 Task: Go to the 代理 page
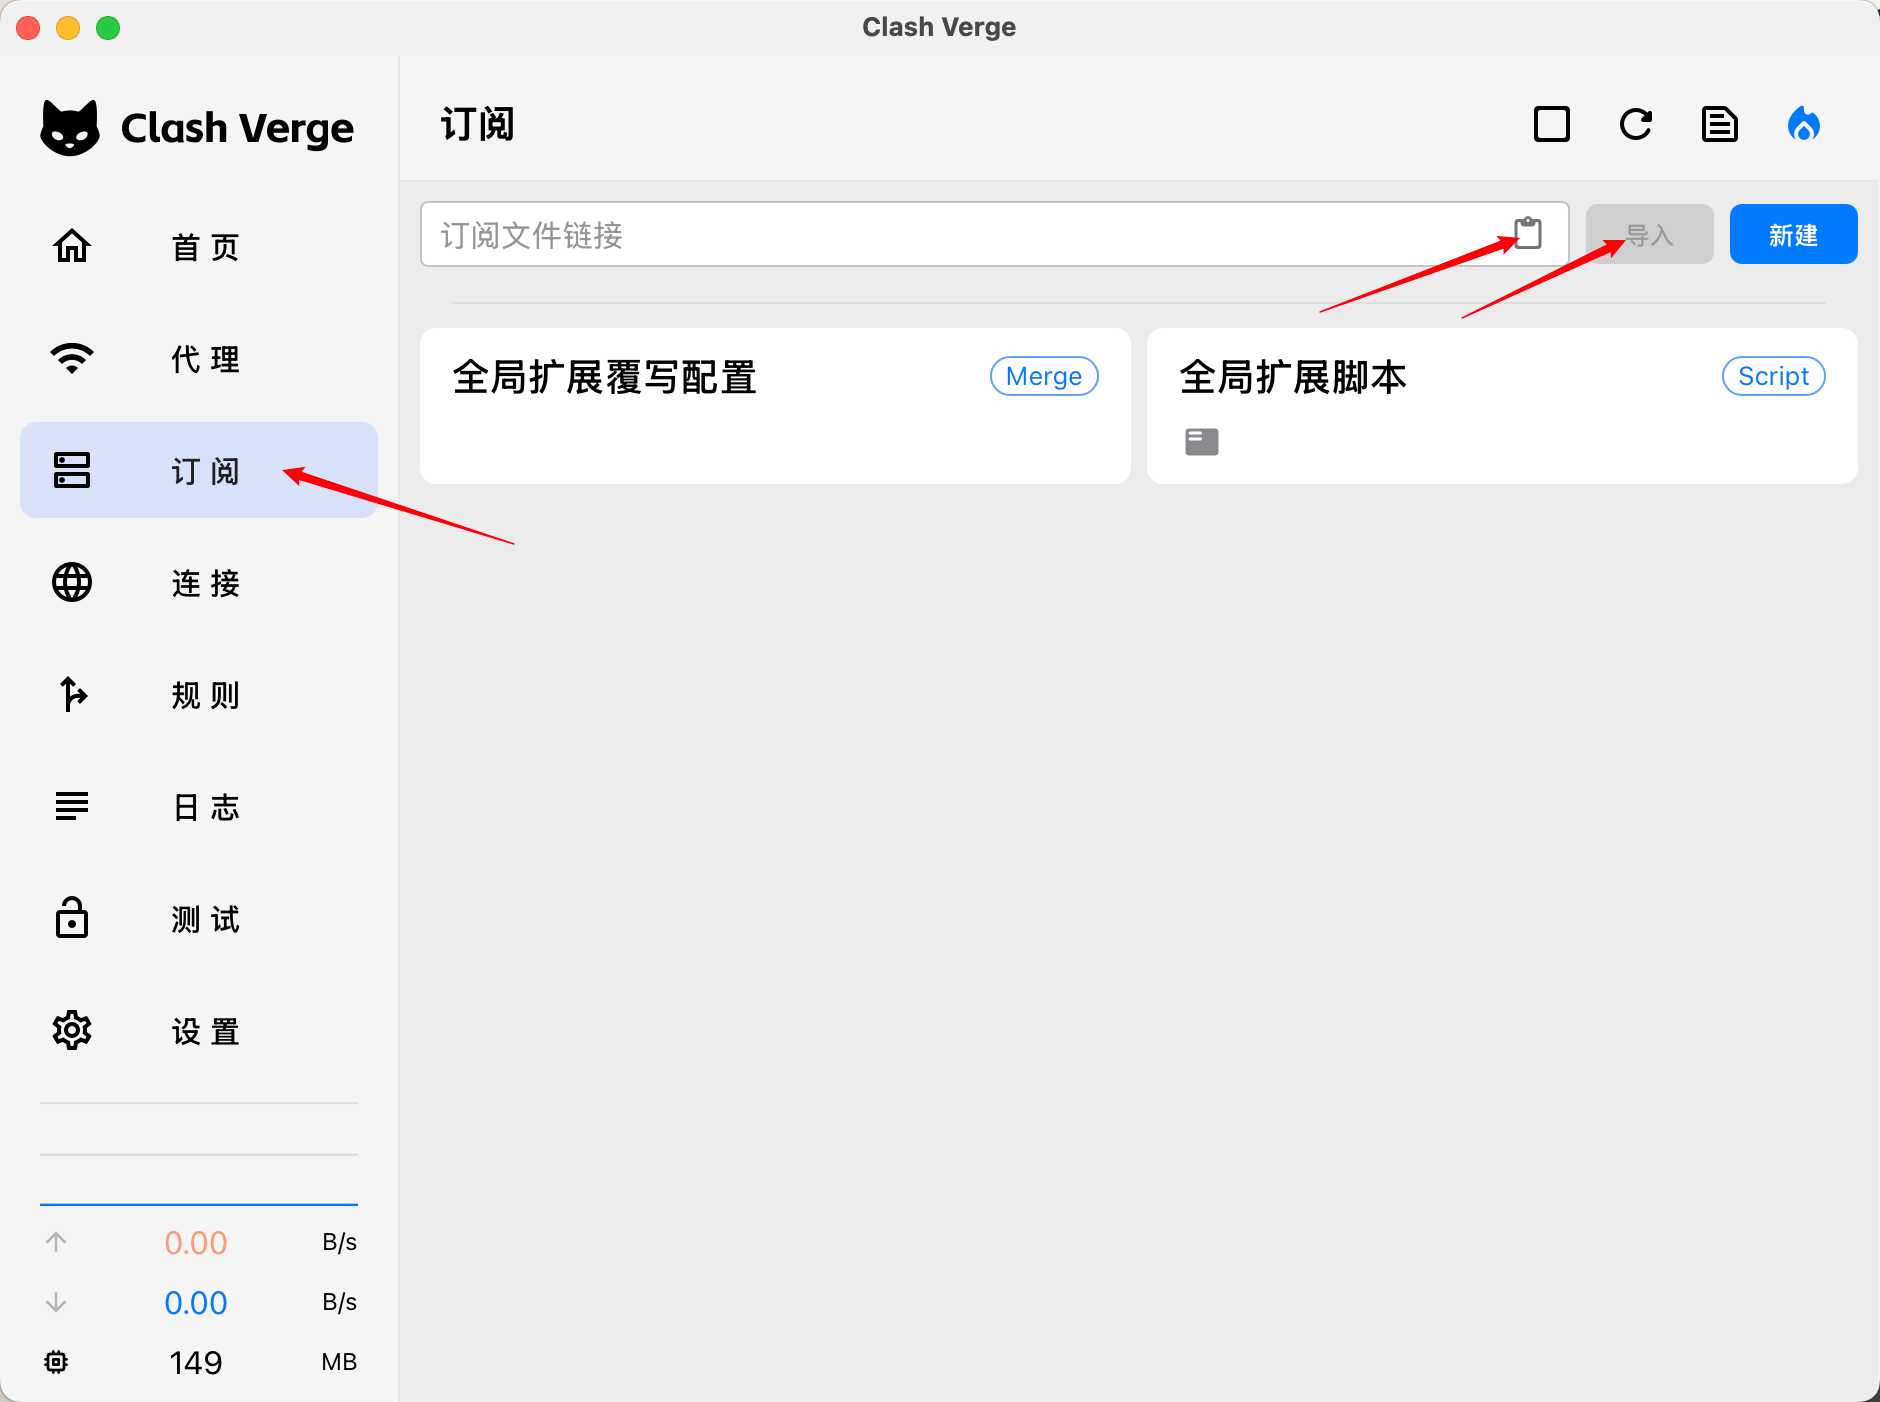(x=199, y=358)
